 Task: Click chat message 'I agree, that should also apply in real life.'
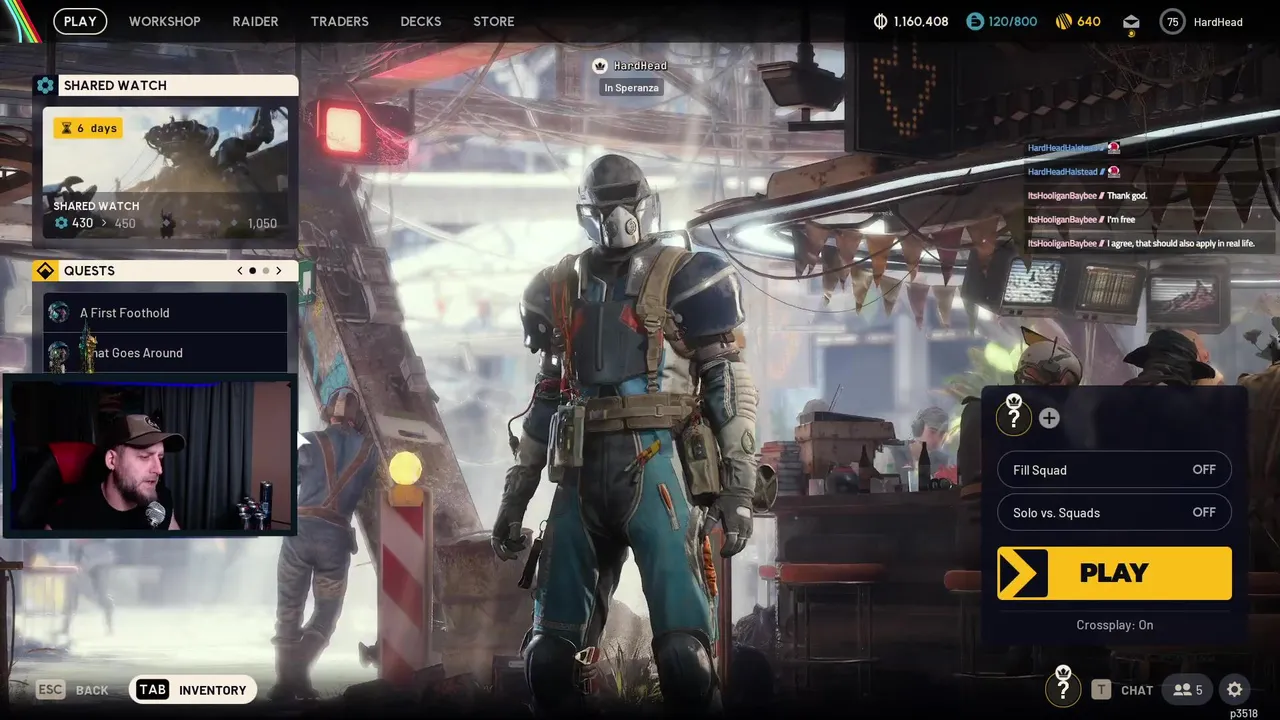point(1180,244)
